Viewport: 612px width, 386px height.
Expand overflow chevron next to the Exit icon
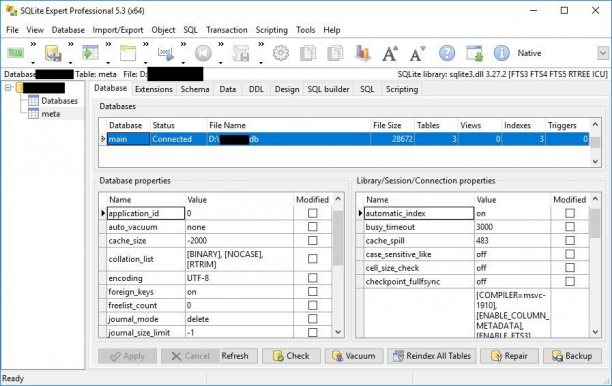33,44
